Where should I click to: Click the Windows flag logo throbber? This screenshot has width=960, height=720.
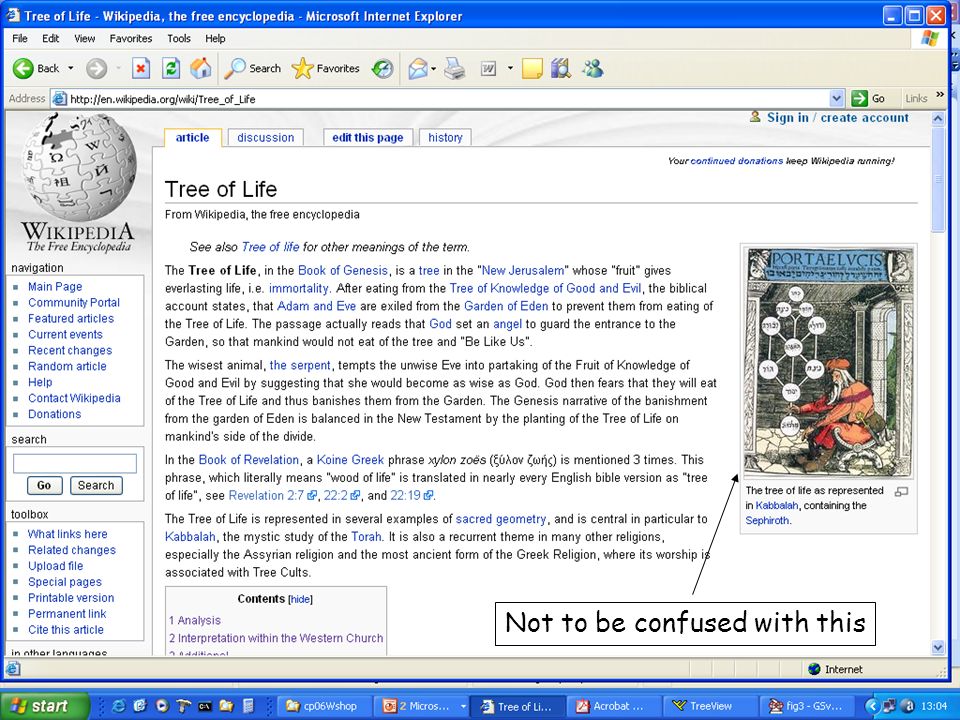[x=930, y=38]
